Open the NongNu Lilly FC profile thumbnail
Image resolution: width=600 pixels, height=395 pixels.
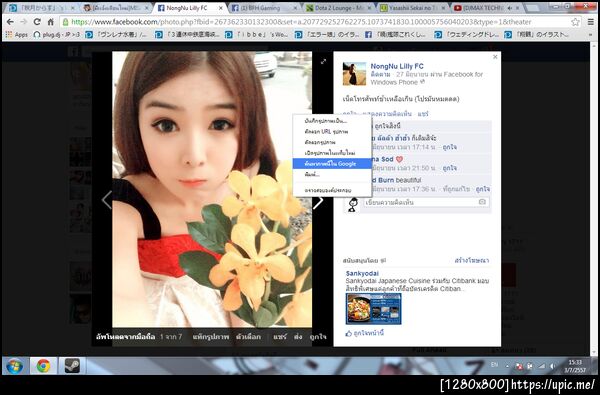[x=354, y=73]
